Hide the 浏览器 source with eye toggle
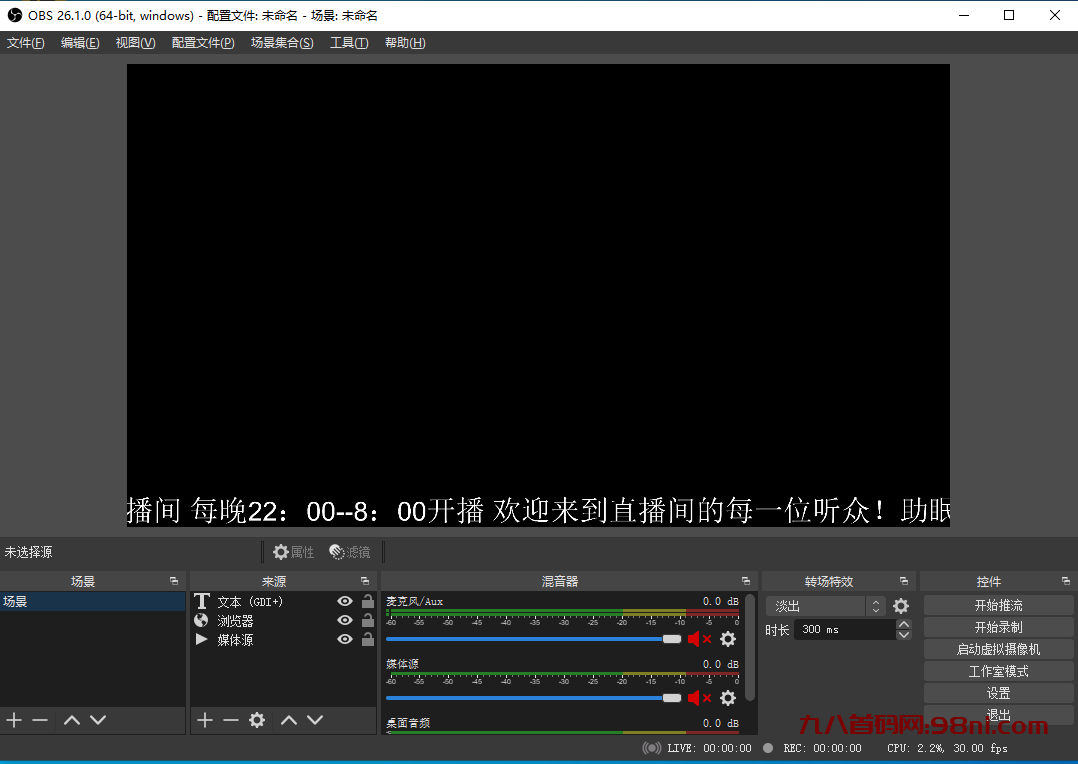This screenshot has height=764, width=1078. 344,620
